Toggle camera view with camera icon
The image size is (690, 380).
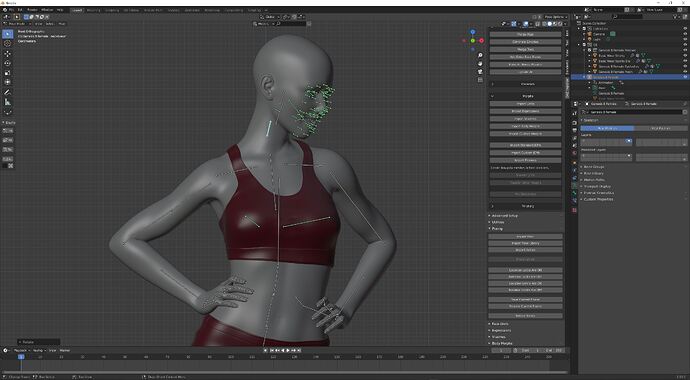[480, 71]
